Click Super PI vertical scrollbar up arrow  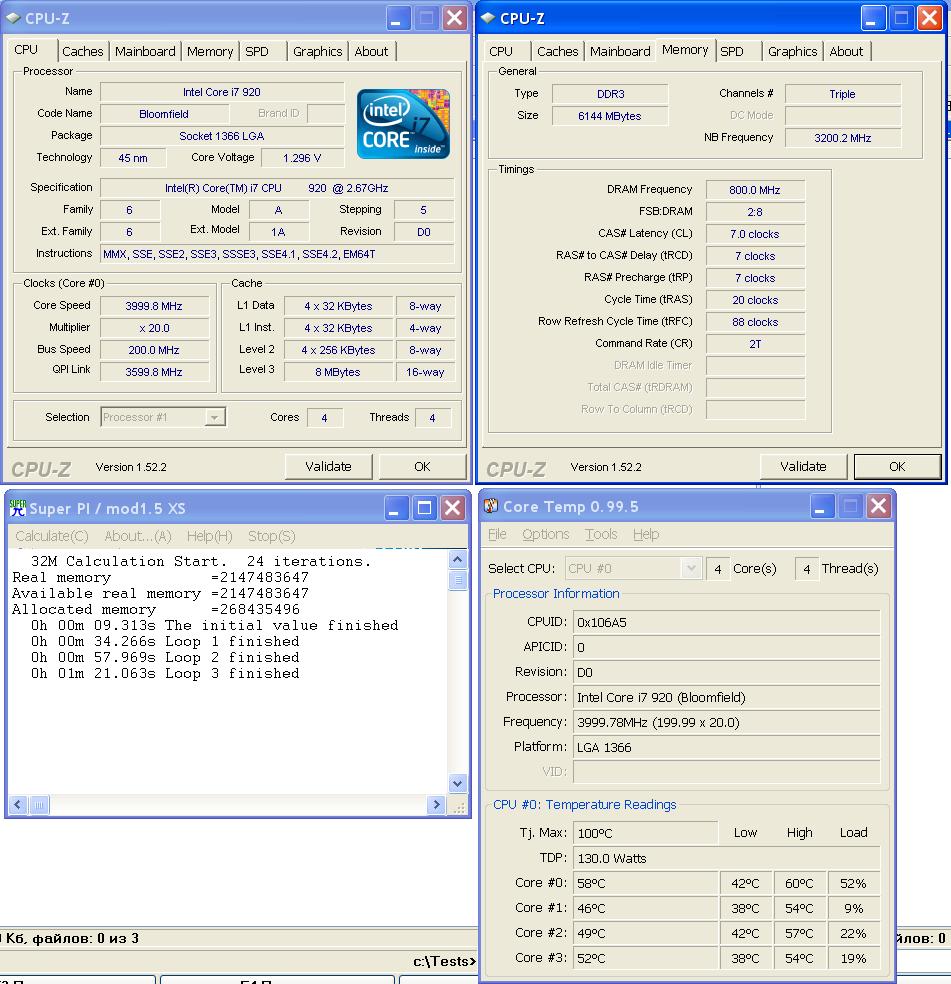(x=458, y=559)
